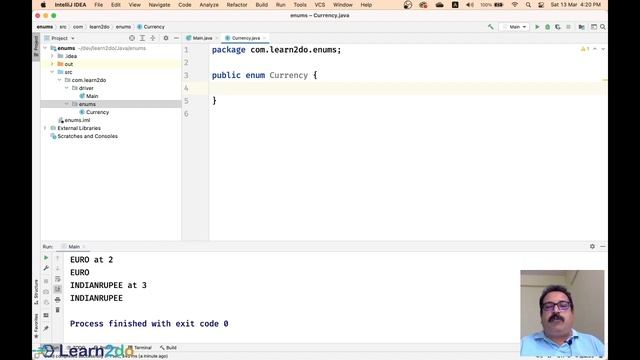
Task: Open Search Everywhere magnifier in IntelliJ toolbar
Action: 603,27
